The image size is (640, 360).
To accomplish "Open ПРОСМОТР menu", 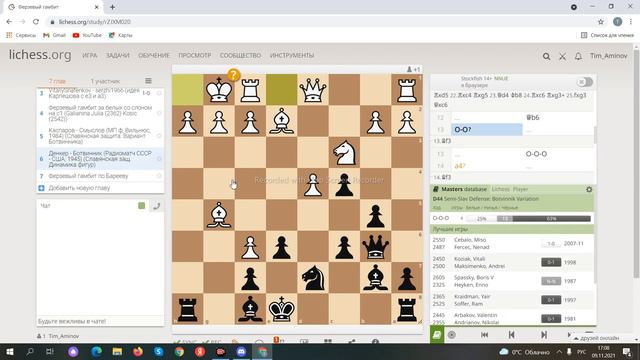I will click(x=194, y=56).
